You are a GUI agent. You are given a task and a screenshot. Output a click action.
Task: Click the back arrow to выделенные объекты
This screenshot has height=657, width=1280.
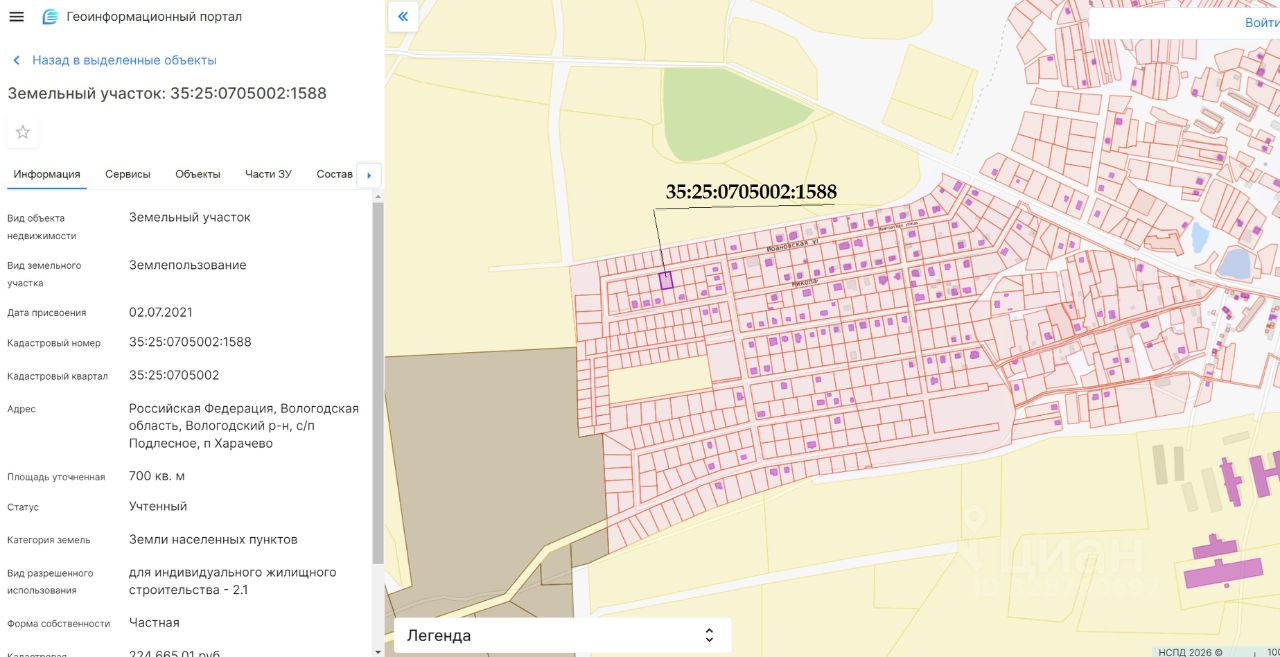[16, 61]
